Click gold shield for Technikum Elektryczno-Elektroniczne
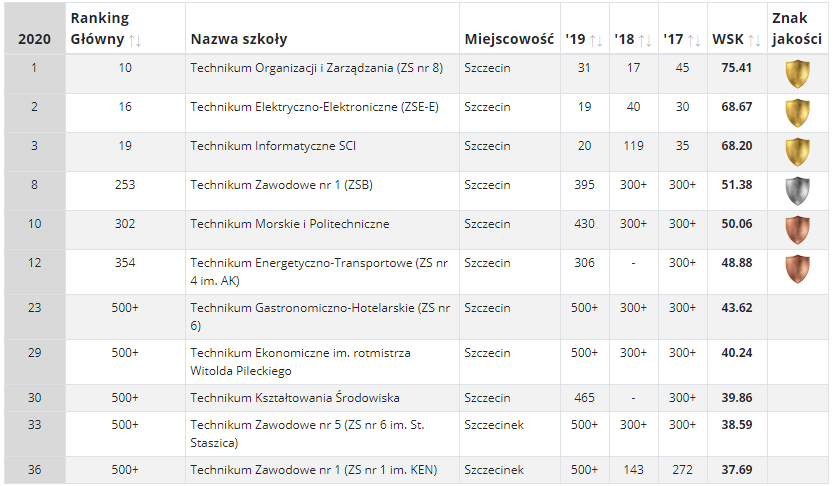Screen dimensions: 833x486 pos(797,113)
